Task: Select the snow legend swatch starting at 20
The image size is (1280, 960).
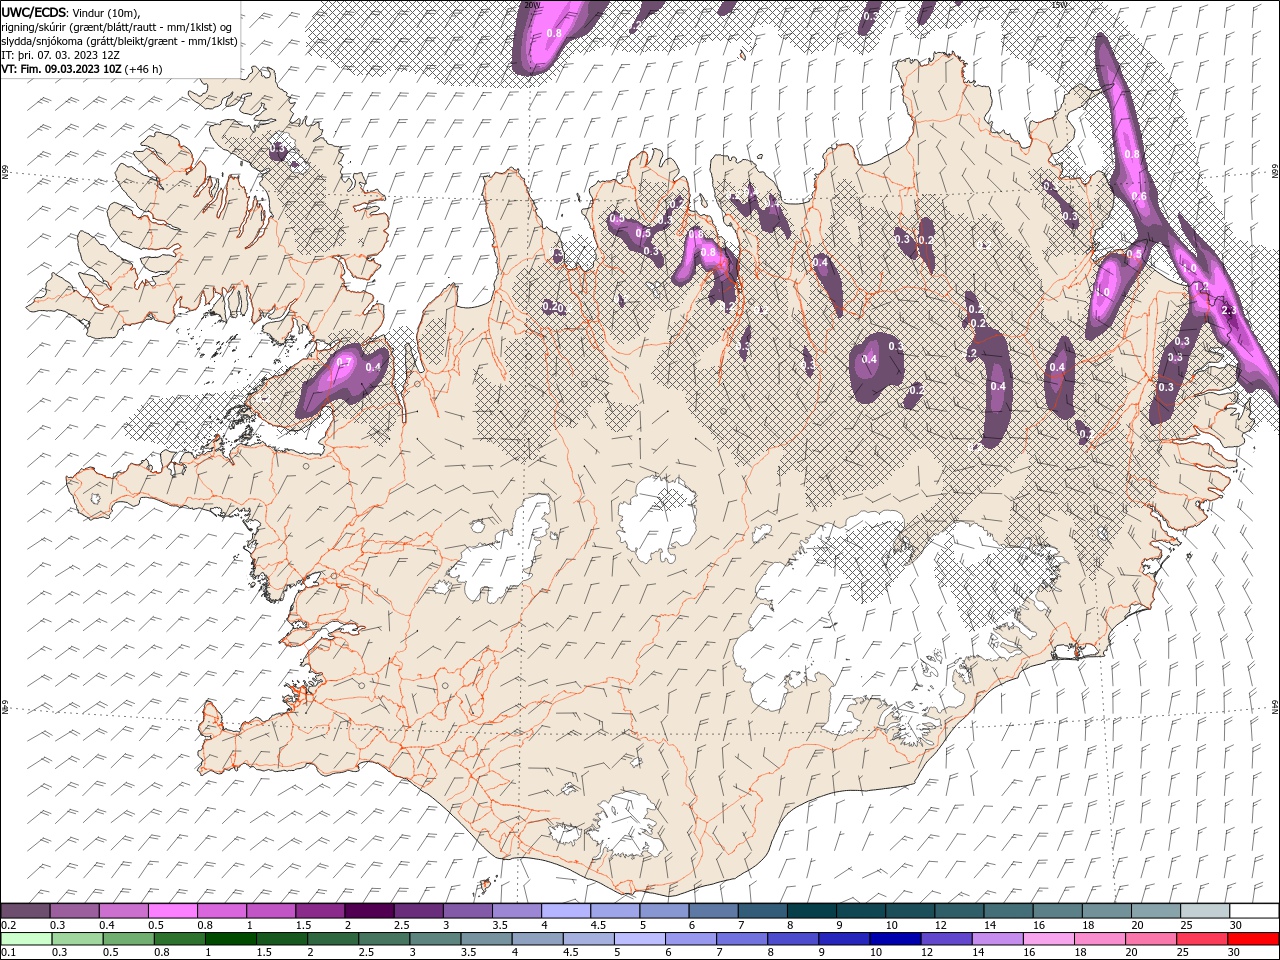Action: coord(1154,911)
